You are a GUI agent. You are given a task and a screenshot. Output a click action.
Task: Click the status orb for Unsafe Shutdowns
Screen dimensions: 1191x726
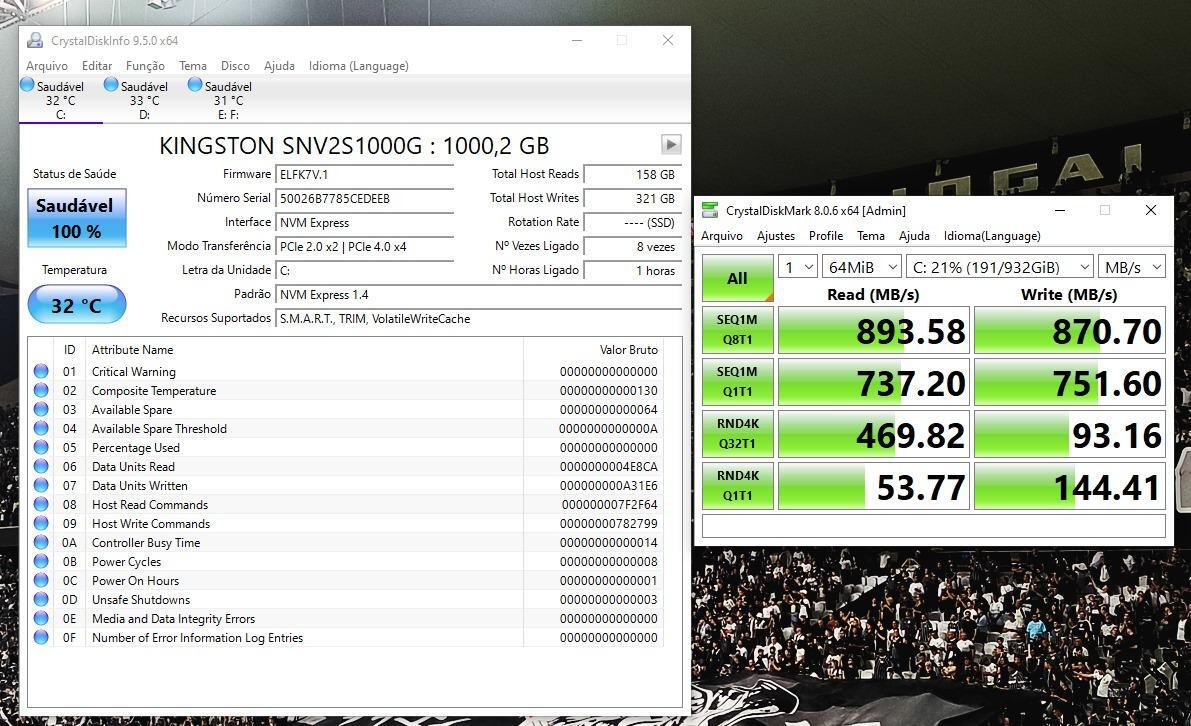pyautogui.click(x=41, y=599)
